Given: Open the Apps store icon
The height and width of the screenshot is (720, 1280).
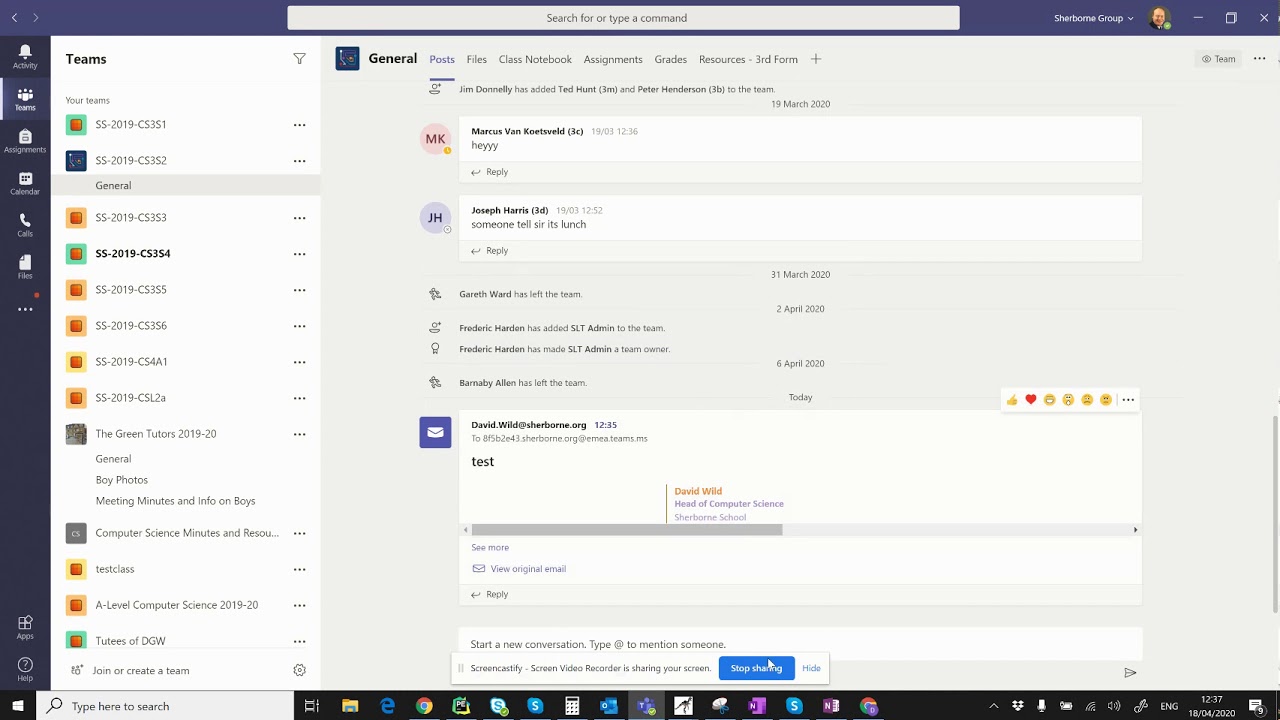Looking at the screenshot, I should click(x=25, y=626).
